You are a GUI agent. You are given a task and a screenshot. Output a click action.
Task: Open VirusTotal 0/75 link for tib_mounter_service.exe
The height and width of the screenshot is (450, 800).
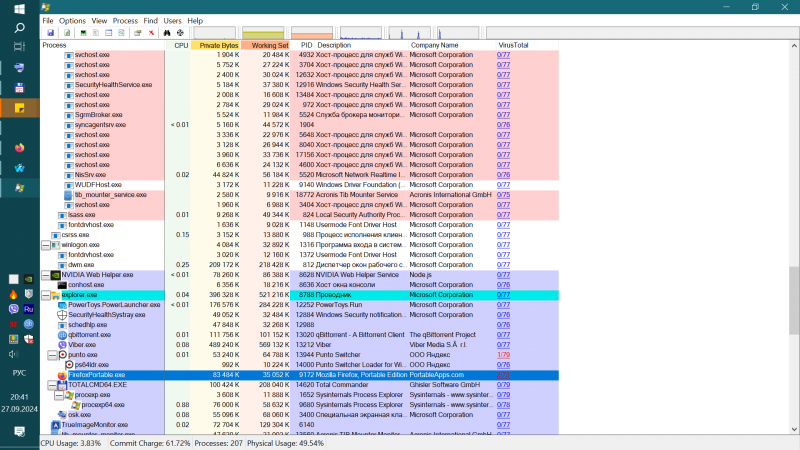tap(503, 195)
